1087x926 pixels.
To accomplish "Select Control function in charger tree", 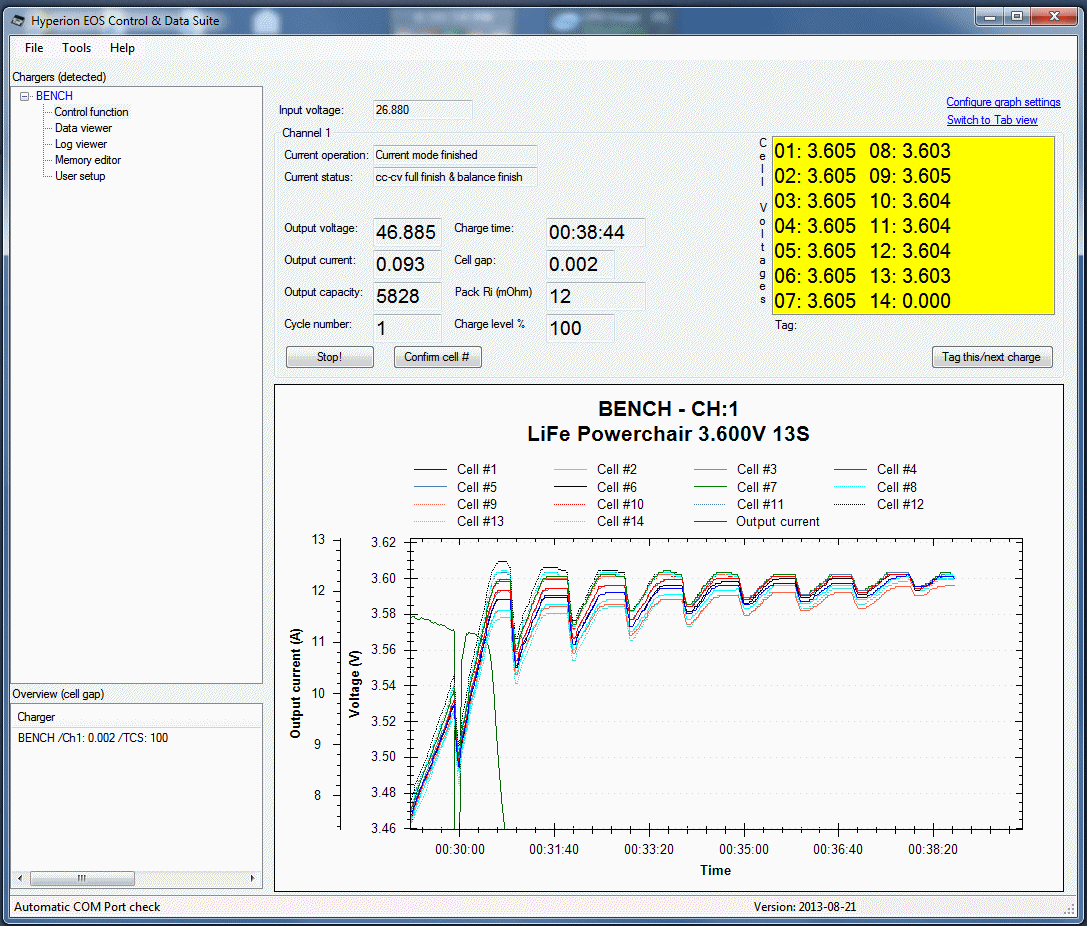I will tap(91, 112).
